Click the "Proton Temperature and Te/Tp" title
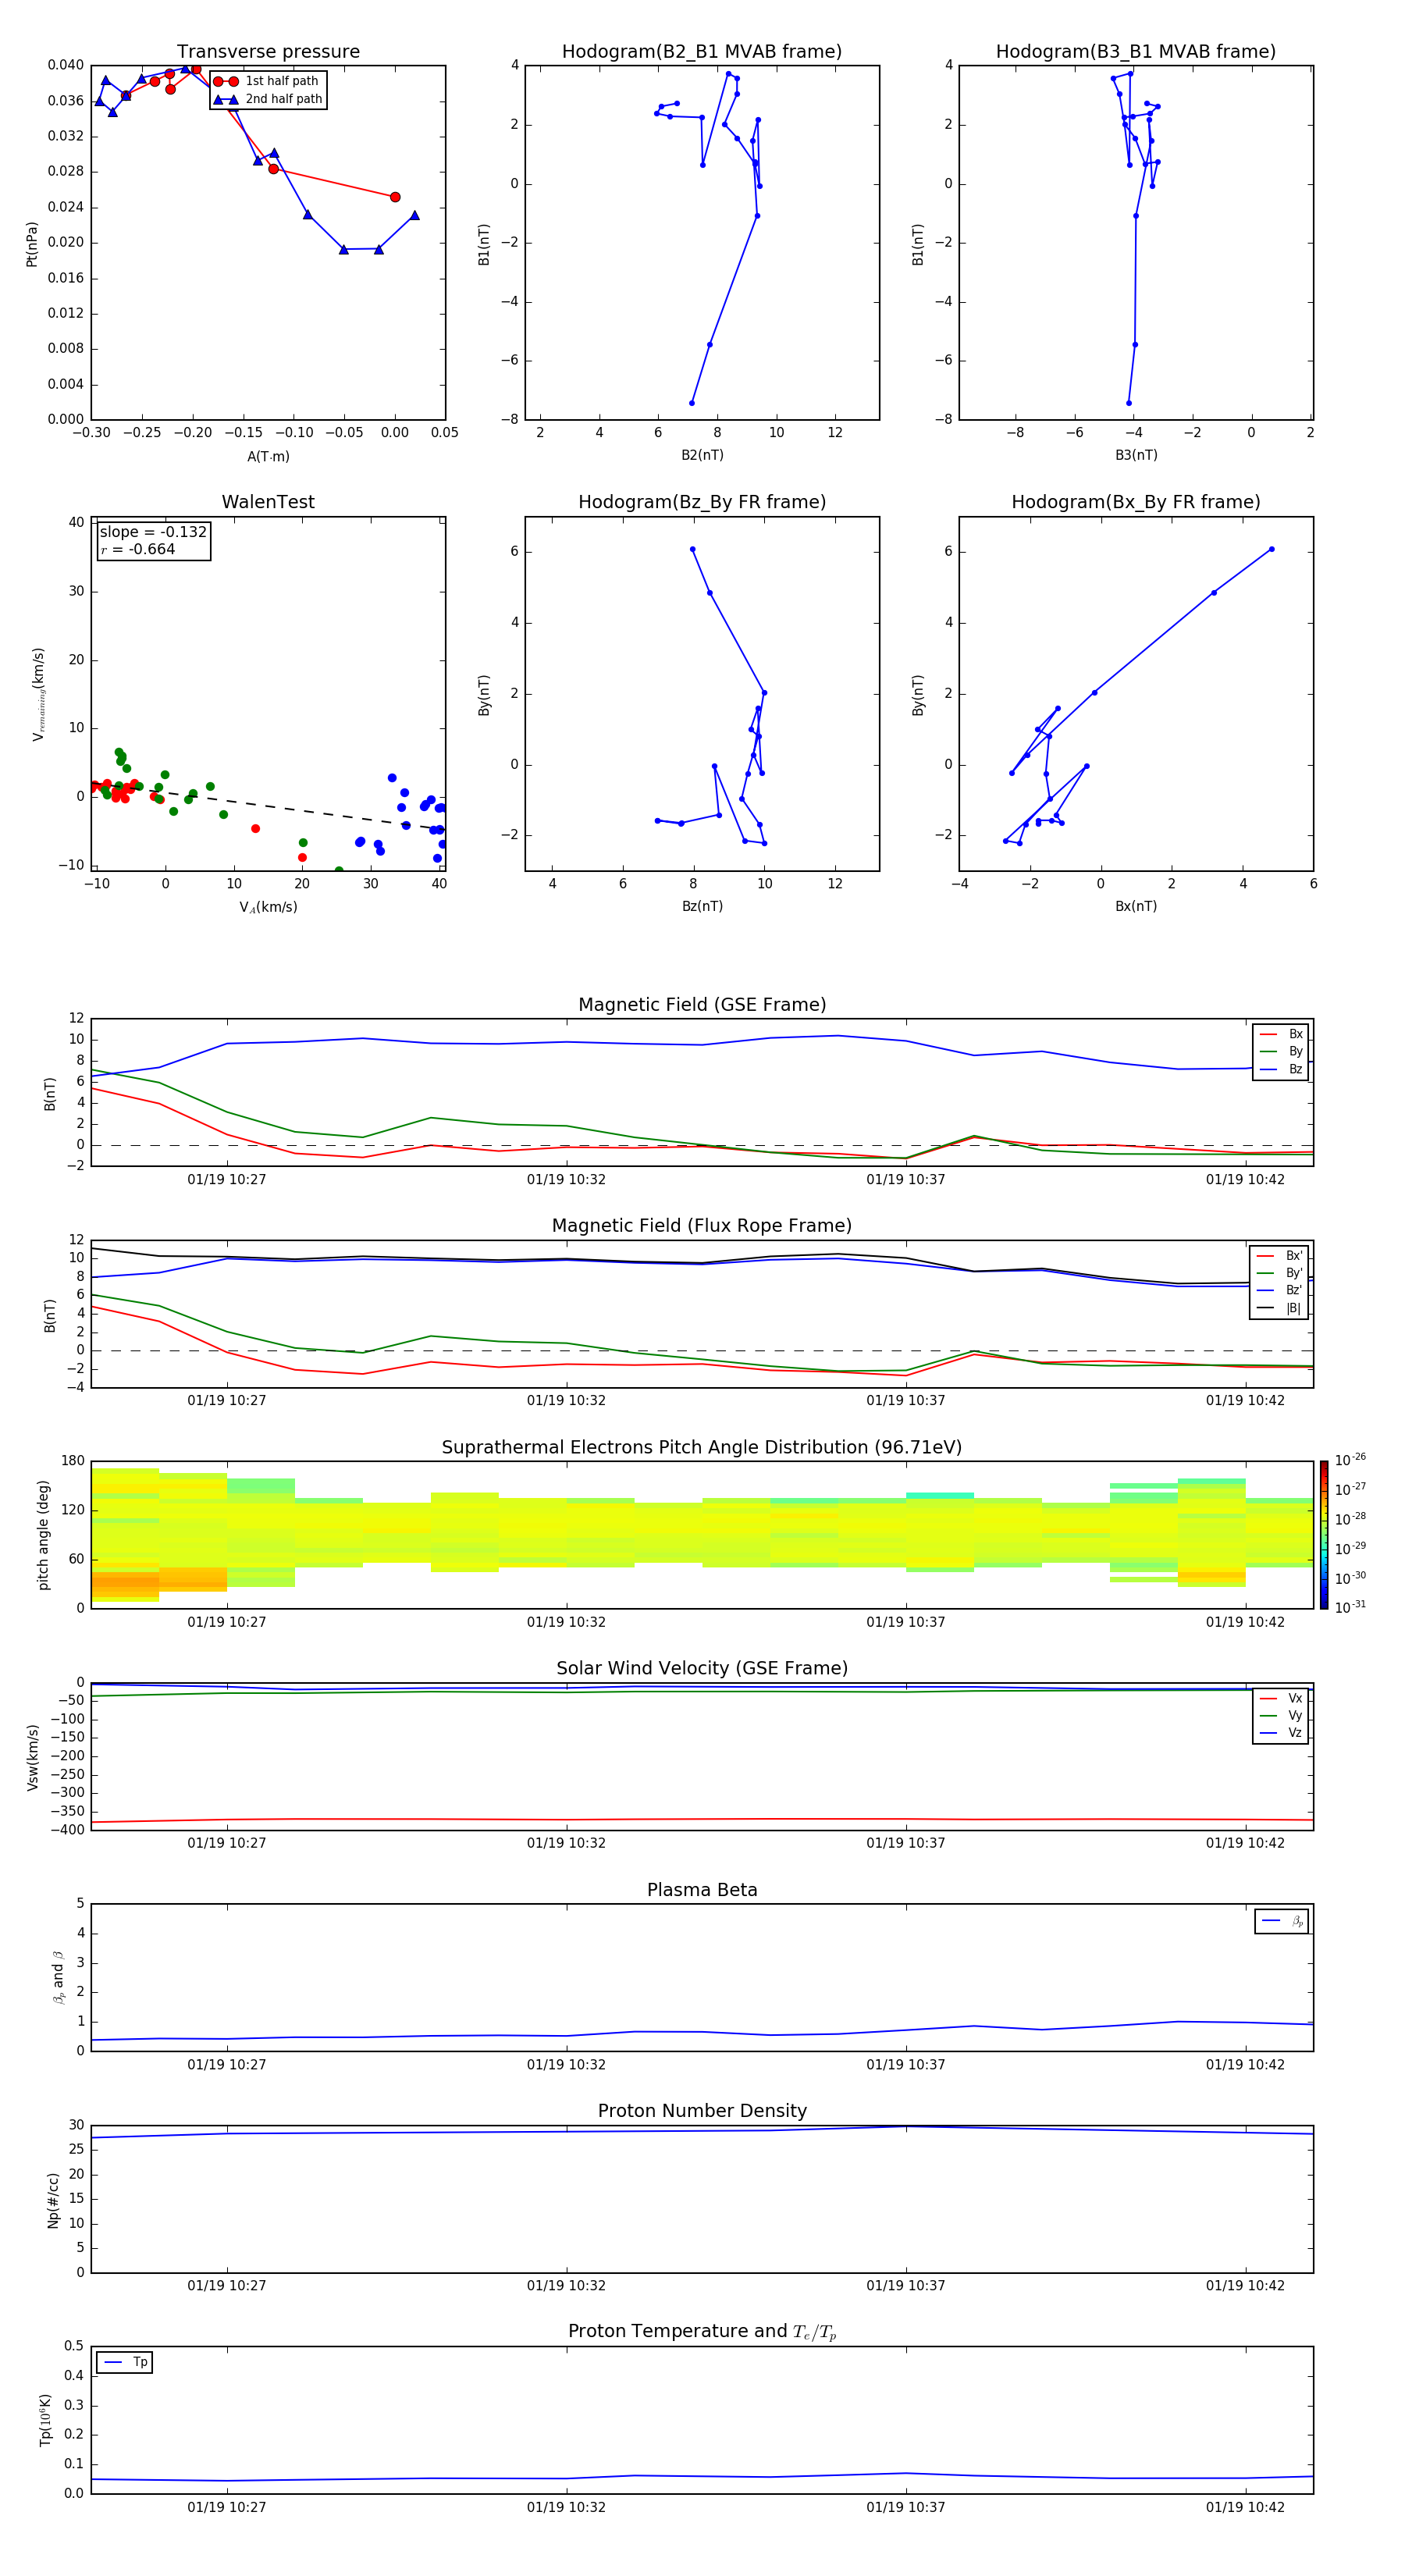This screenshot has height=2576, width=1405. point(702,2332)
